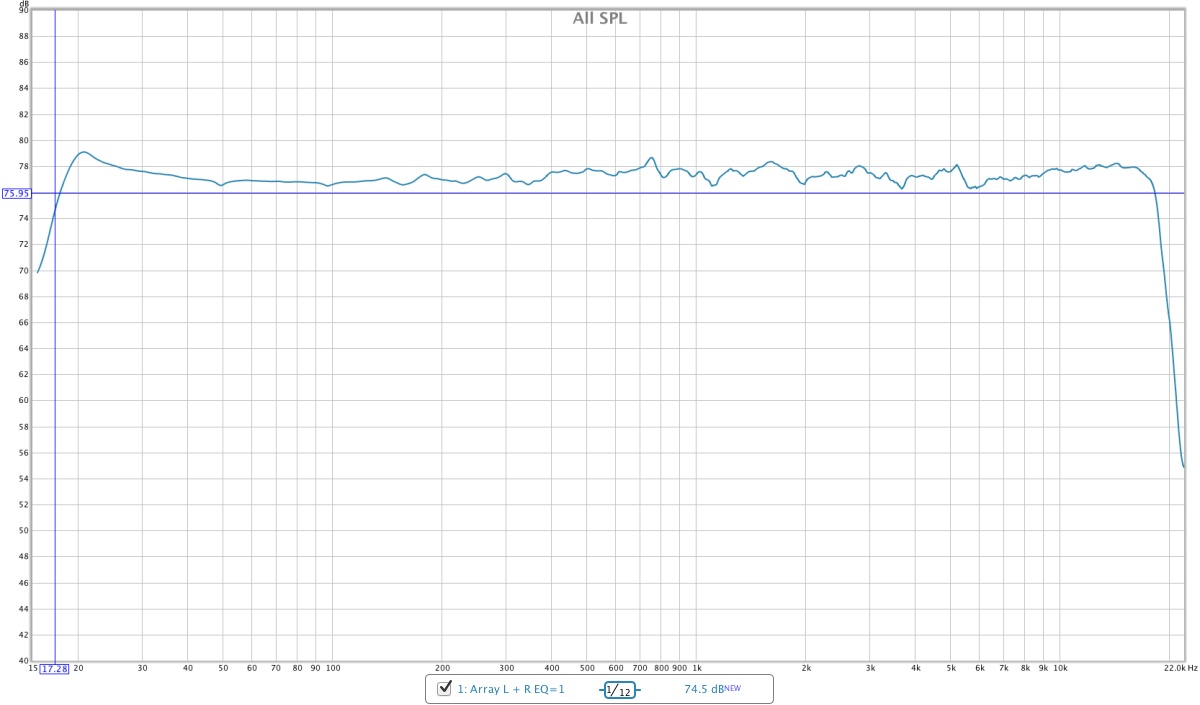The height and width of the screenshot is (705, 1200).
Task: Click the 60 dB vertical axis label
Action: pos(24,401)
